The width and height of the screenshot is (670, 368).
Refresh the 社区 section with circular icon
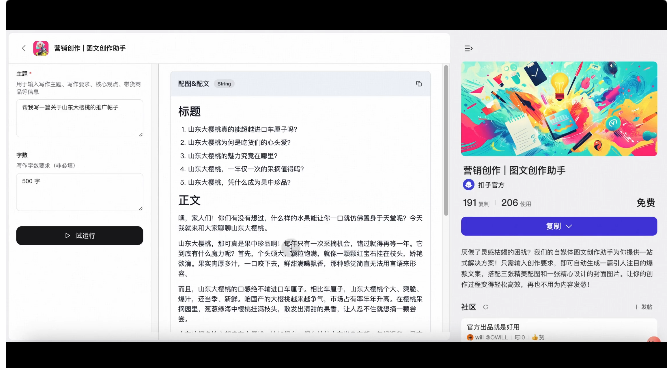(x=485, y=307)
